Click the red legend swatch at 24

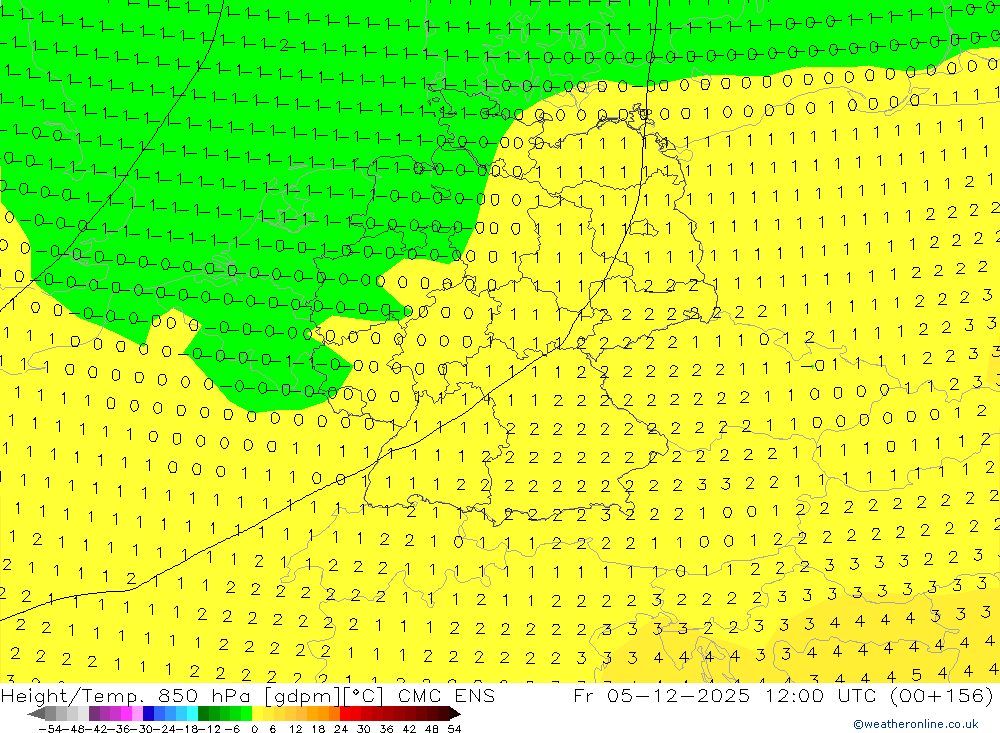(345, 713)
